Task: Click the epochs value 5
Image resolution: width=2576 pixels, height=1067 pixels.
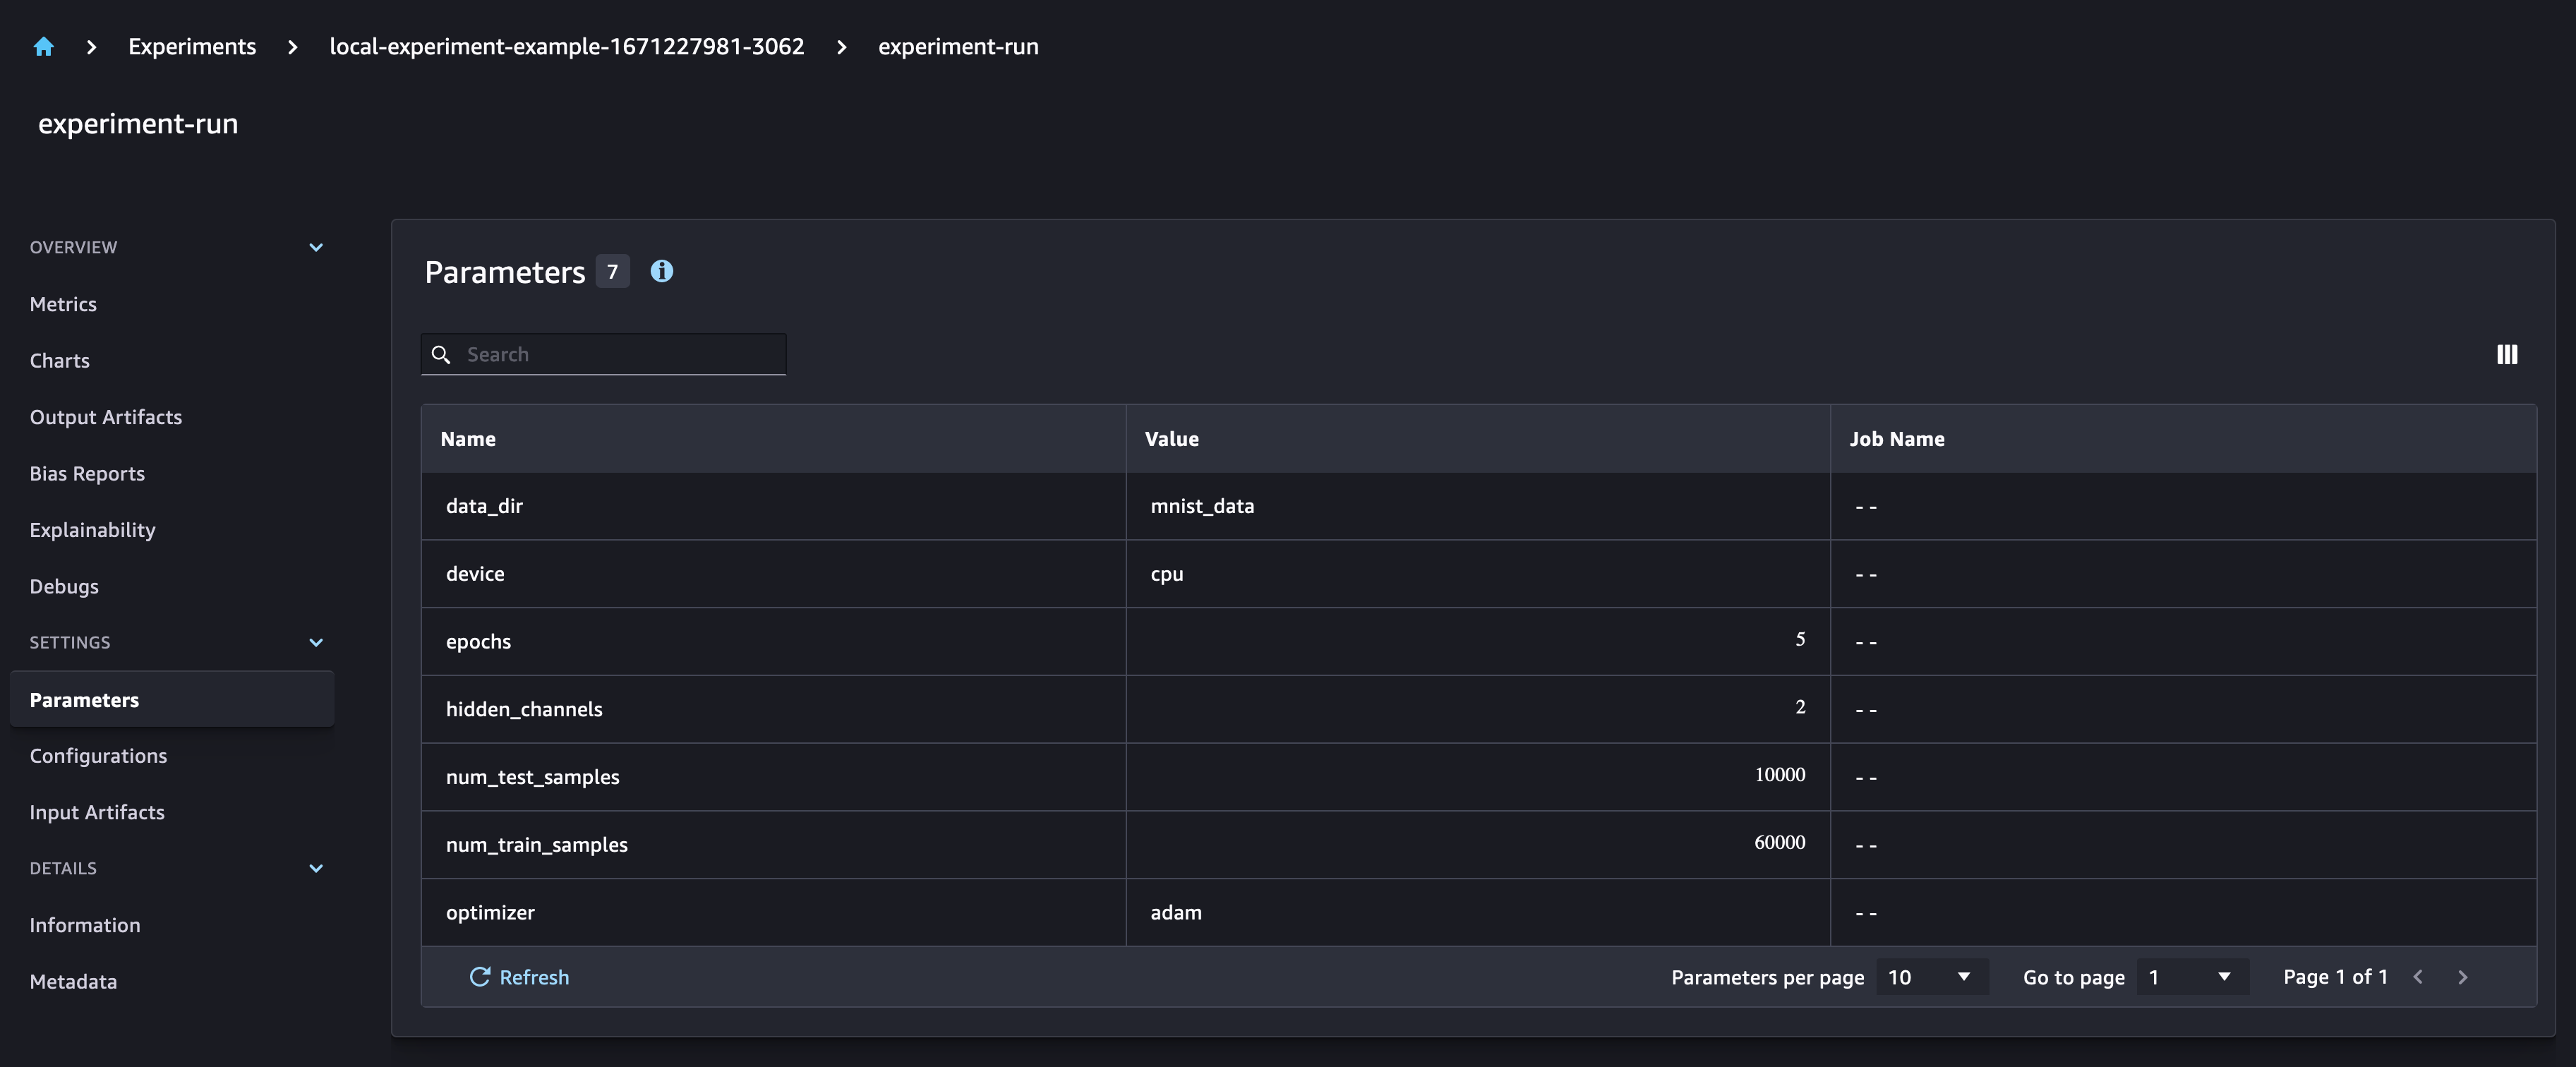Action: [1800, 639]
